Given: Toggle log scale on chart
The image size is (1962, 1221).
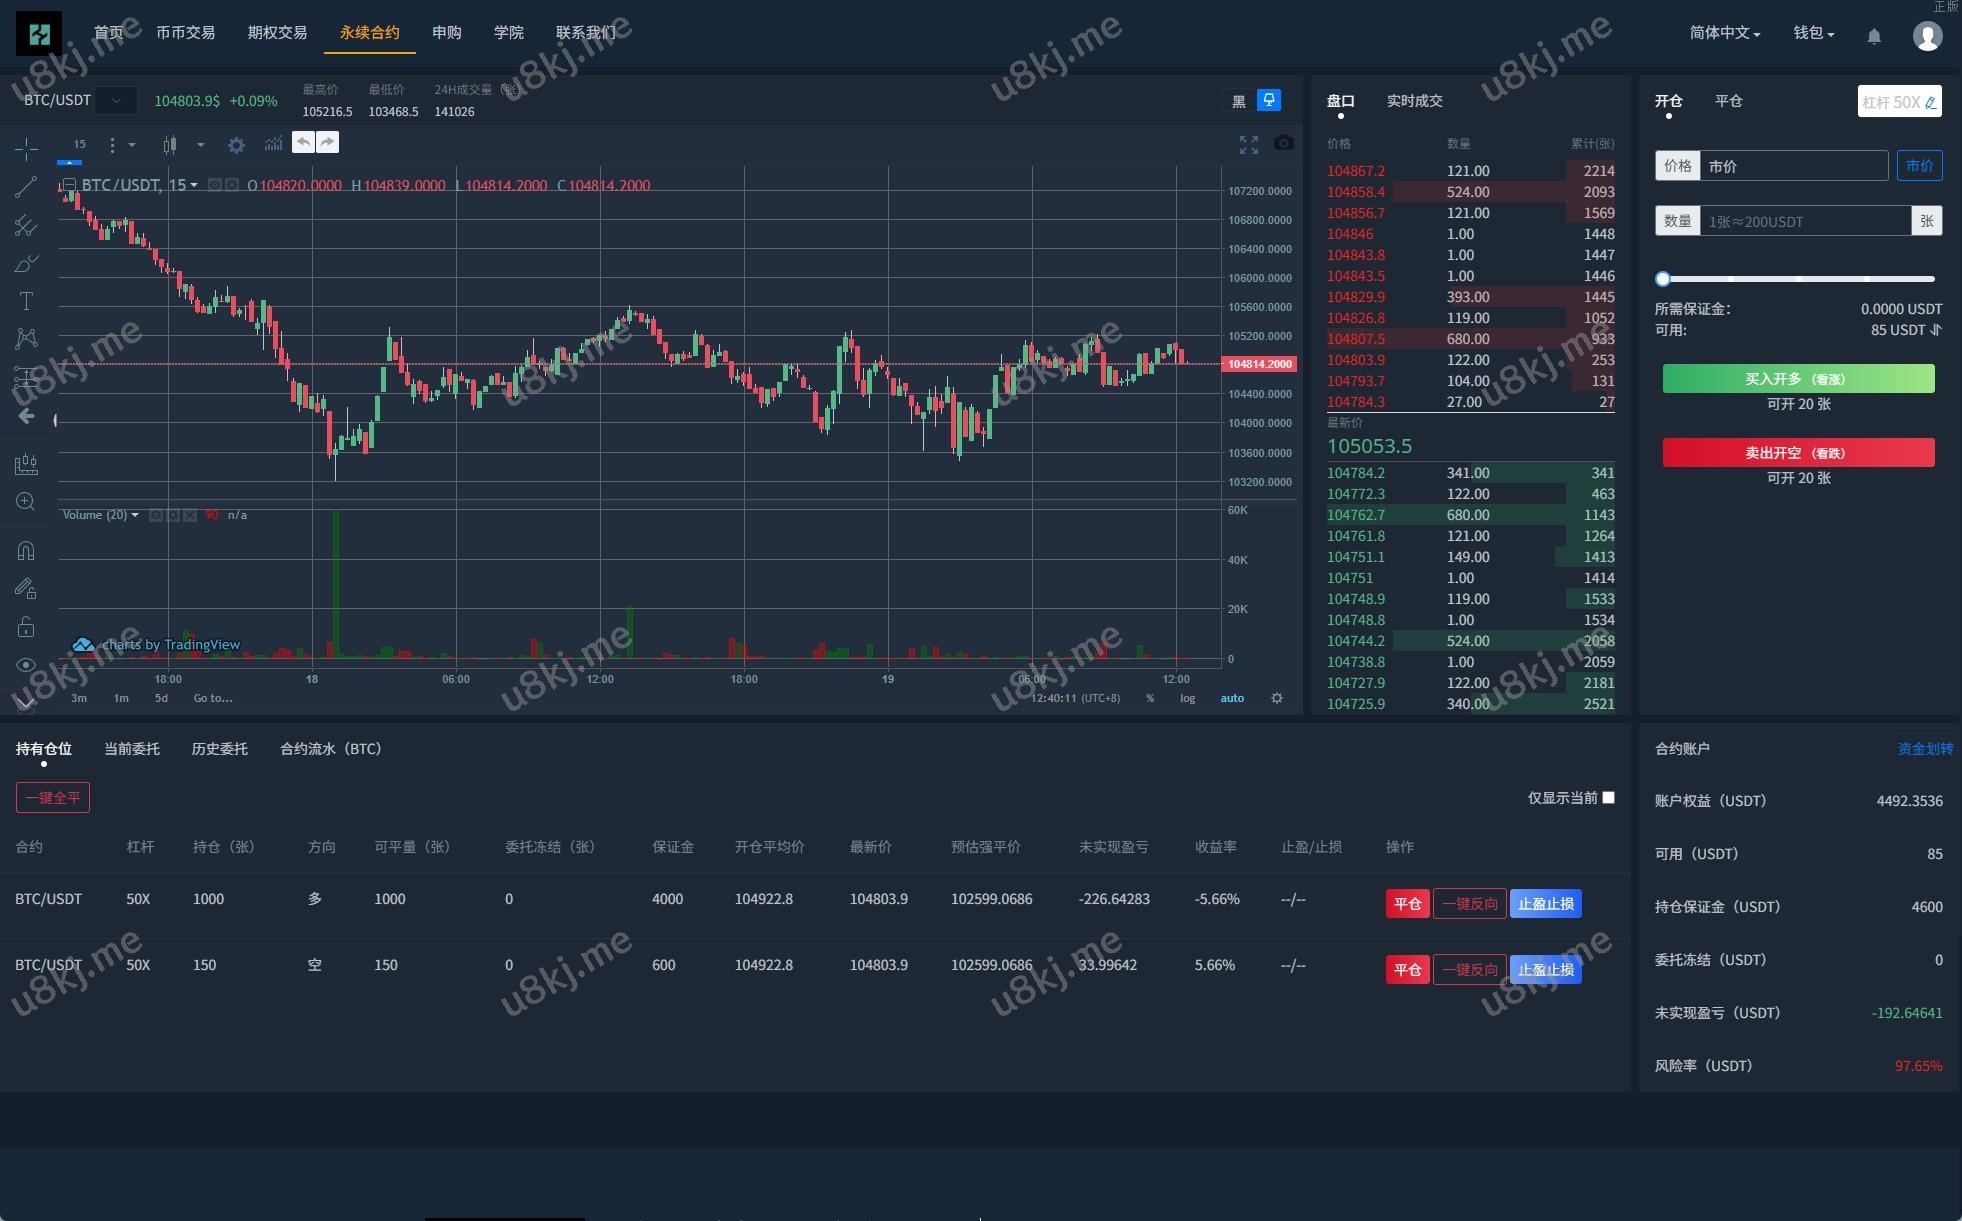Looking at the screenshot, I should [1187, 698].
